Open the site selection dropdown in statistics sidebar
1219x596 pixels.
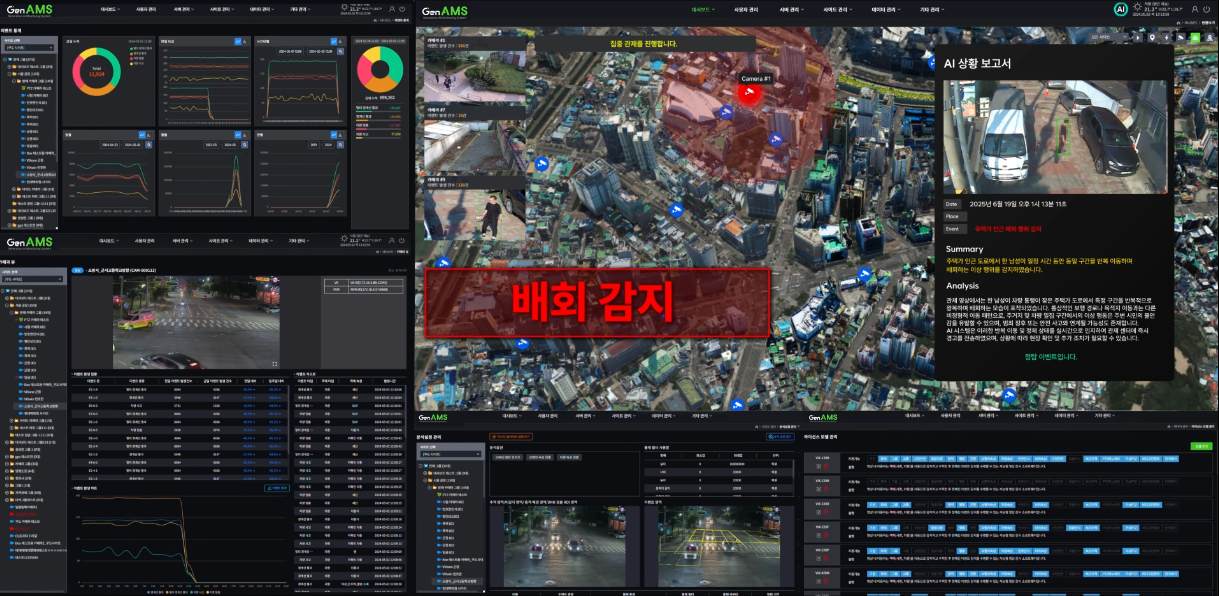[x=31, y=47]
